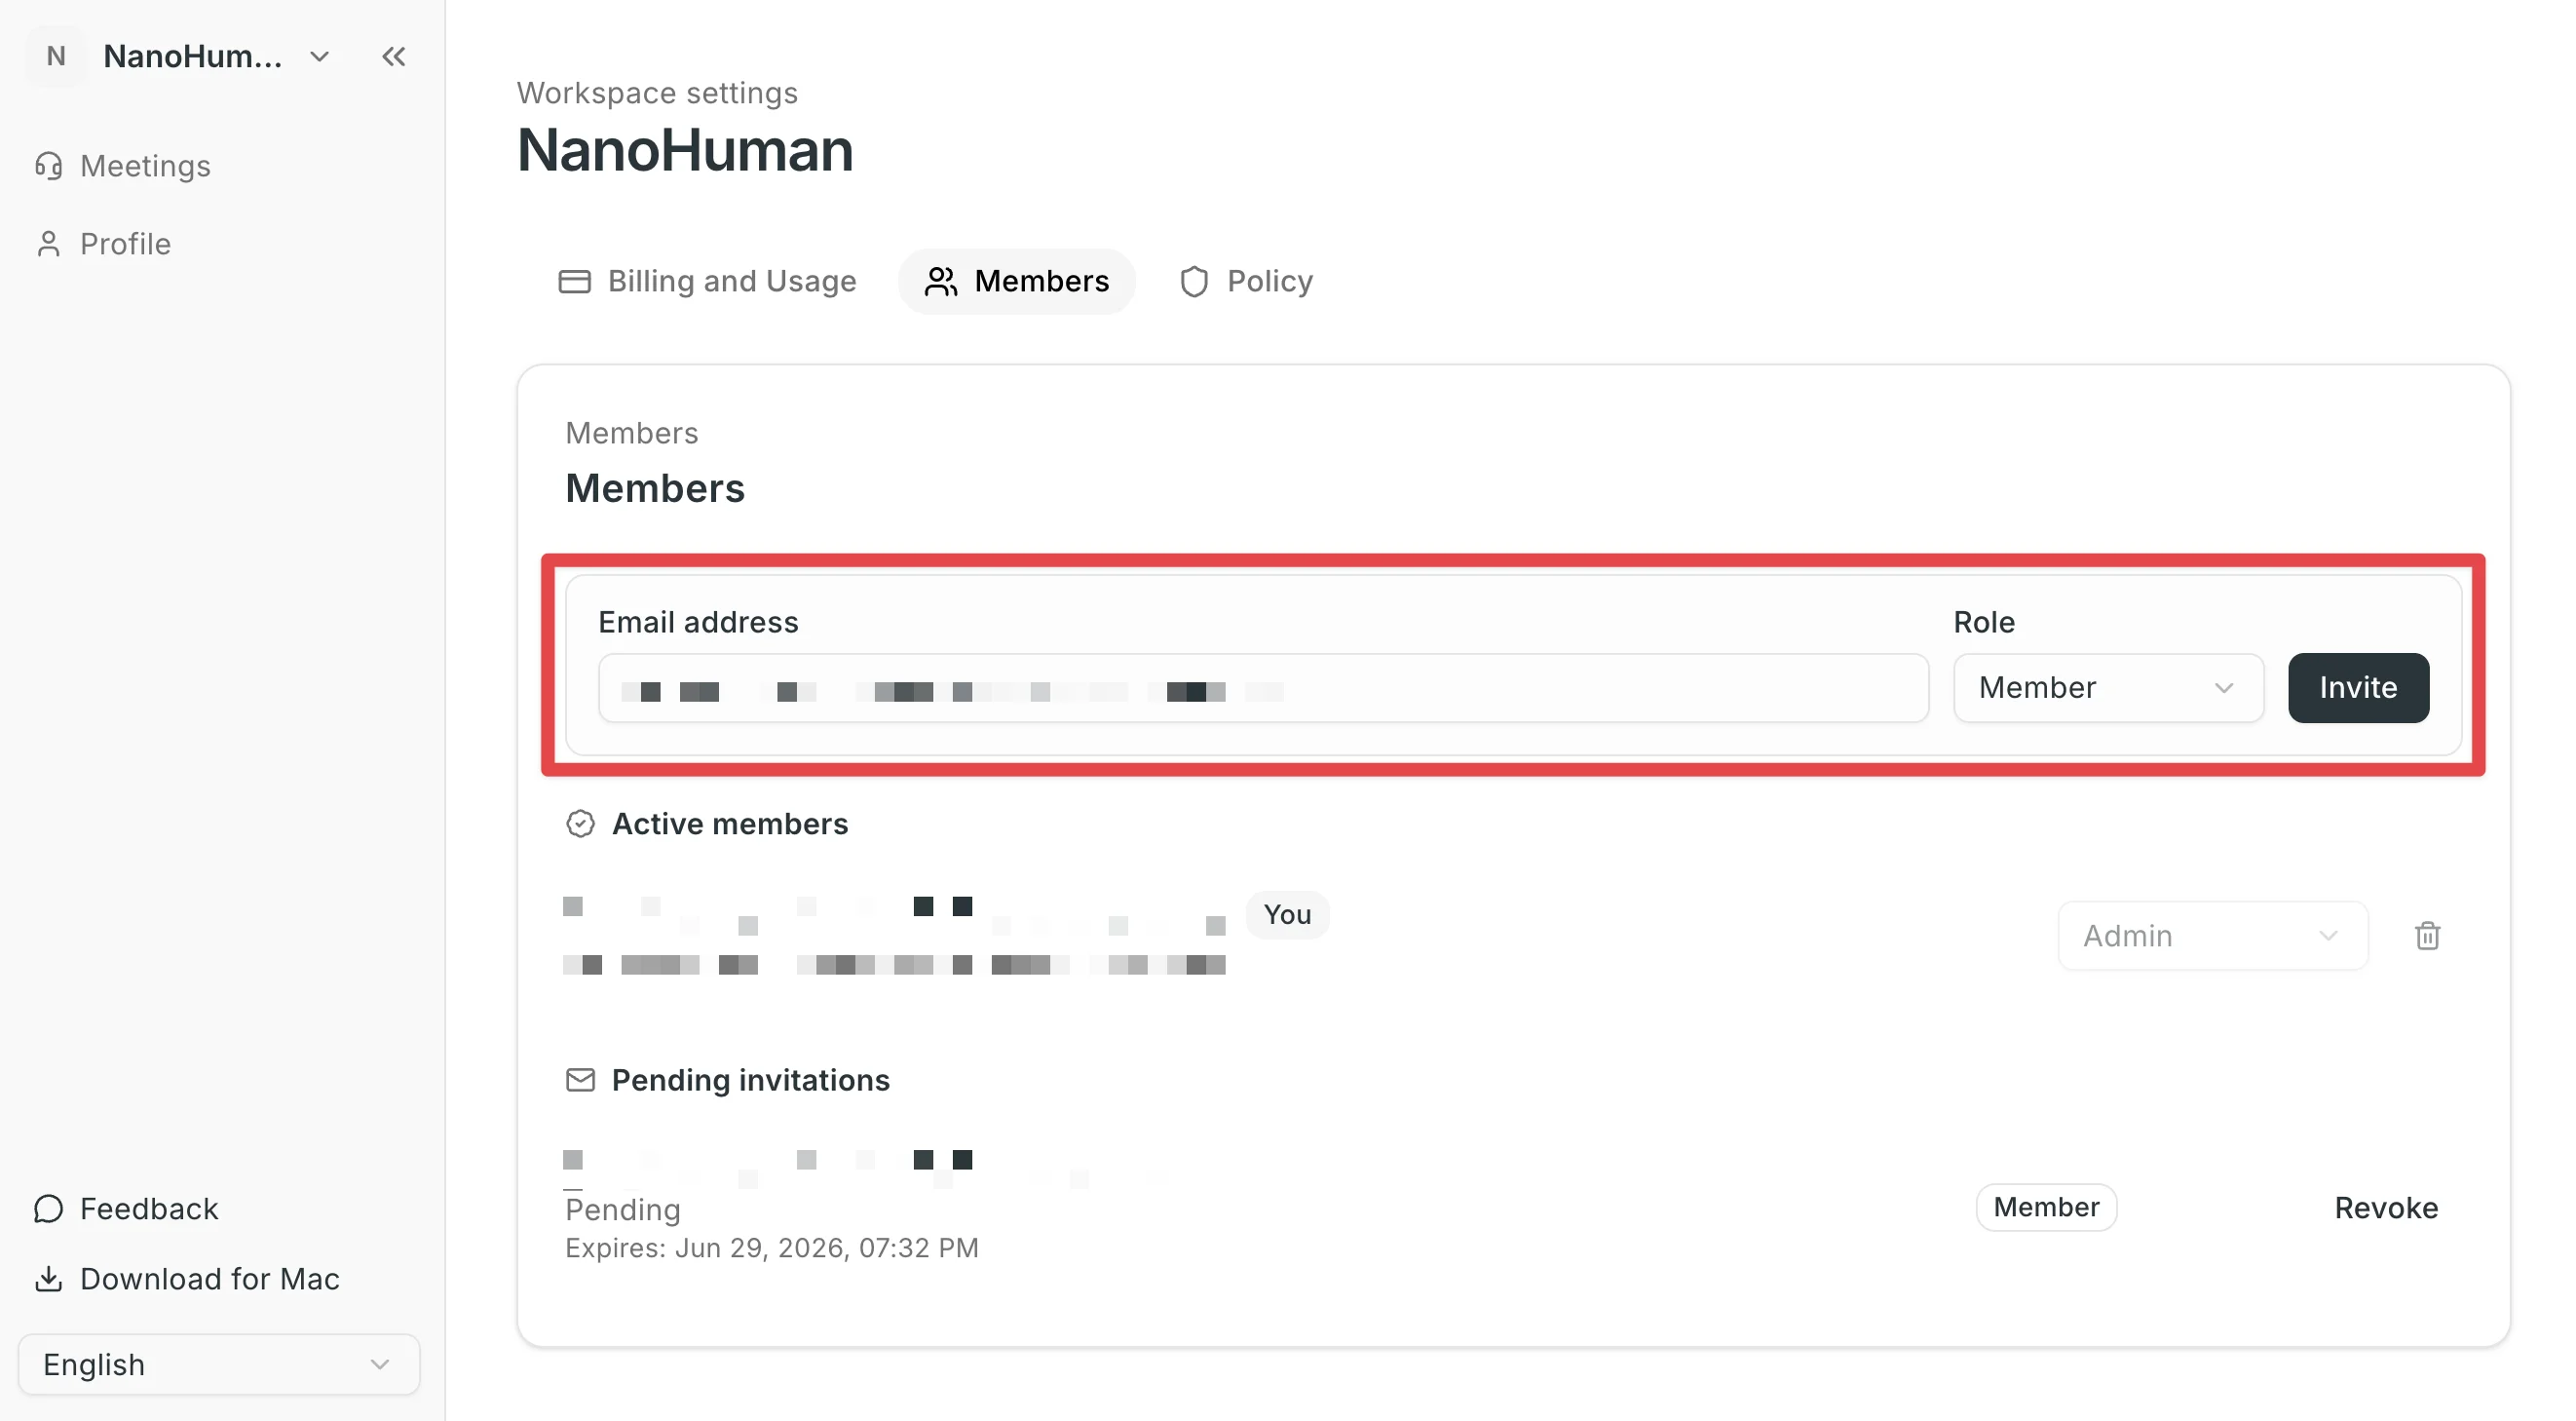Click the Feedback speech bubble icon
Image resolution: width=2576 pixels, height=1421 pixels.
click(48, 1209)
